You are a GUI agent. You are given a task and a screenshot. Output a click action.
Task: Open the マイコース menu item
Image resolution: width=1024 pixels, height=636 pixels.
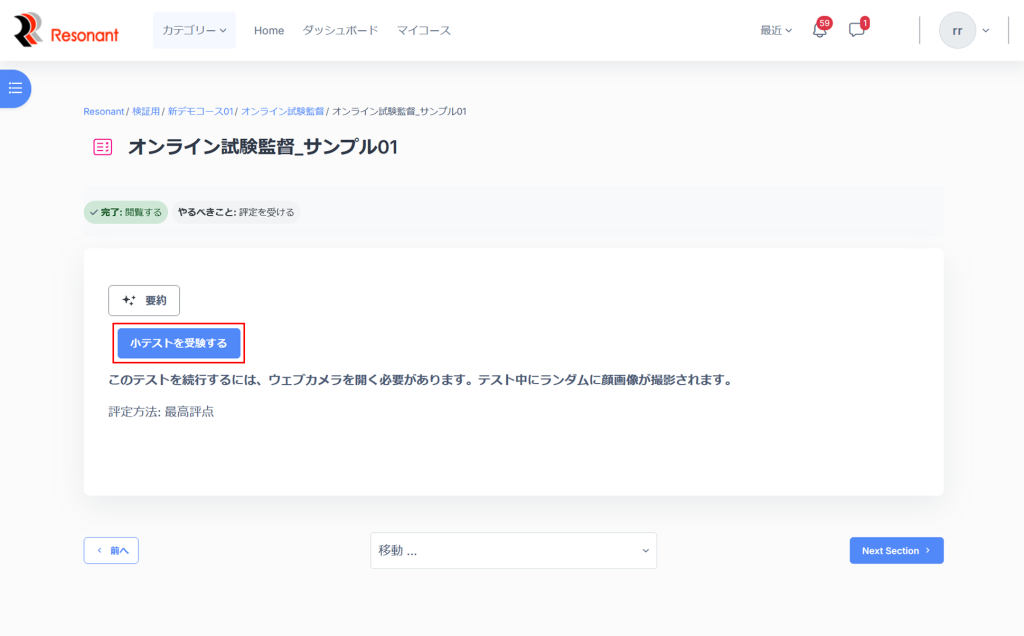(x=424, y=30)
